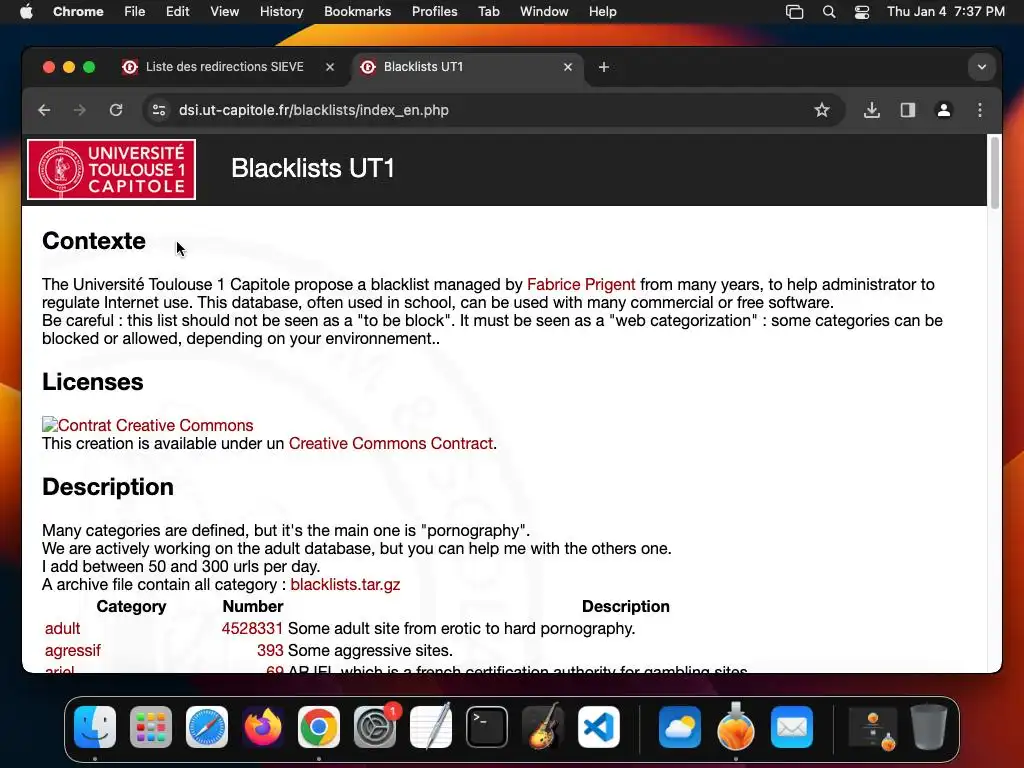Open the Tab menu
Viewport: 1024px width, 768px height.
click(x=488, y=12)
